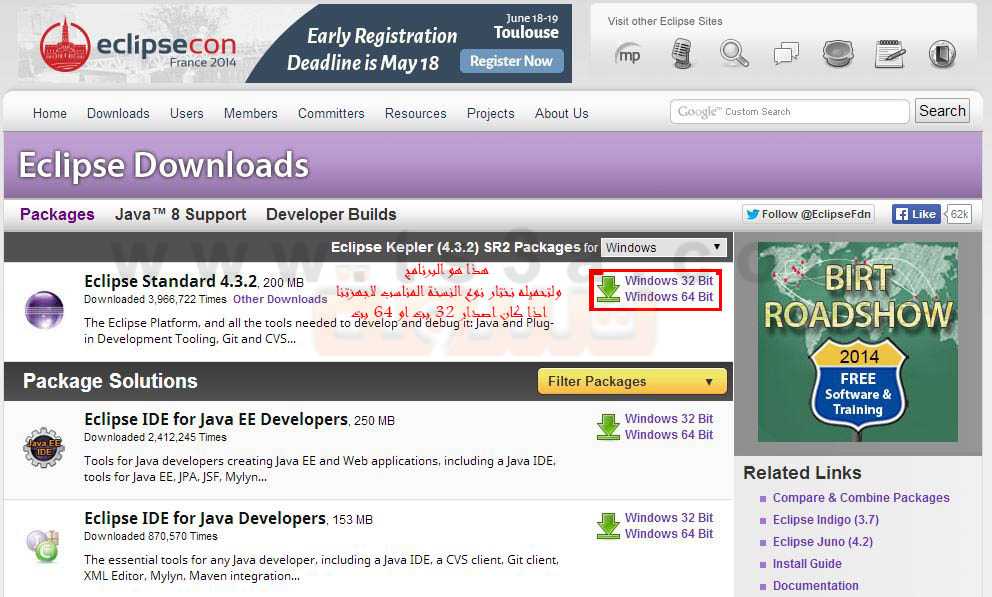Download Java EE Developers Windows 32 Bit
The width and height of the screenshot is (992, 597).
(669, 419)
